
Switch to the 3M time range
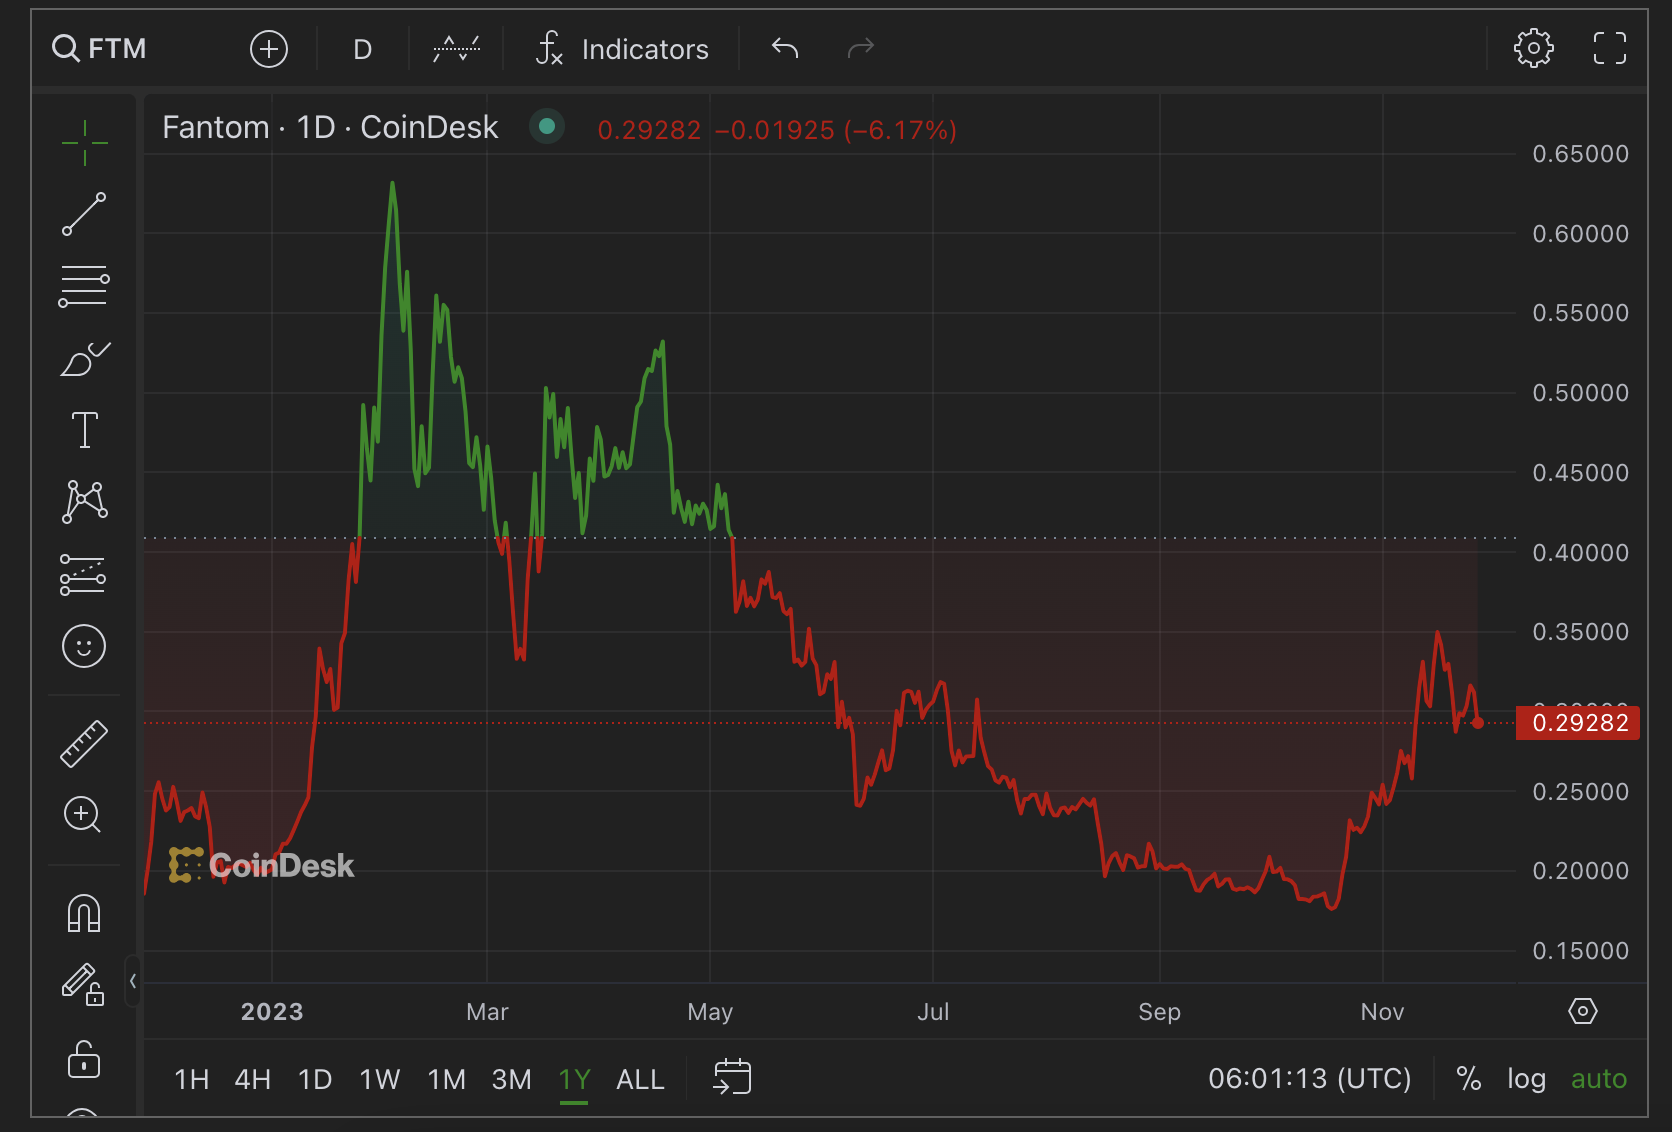[511, 1080]
